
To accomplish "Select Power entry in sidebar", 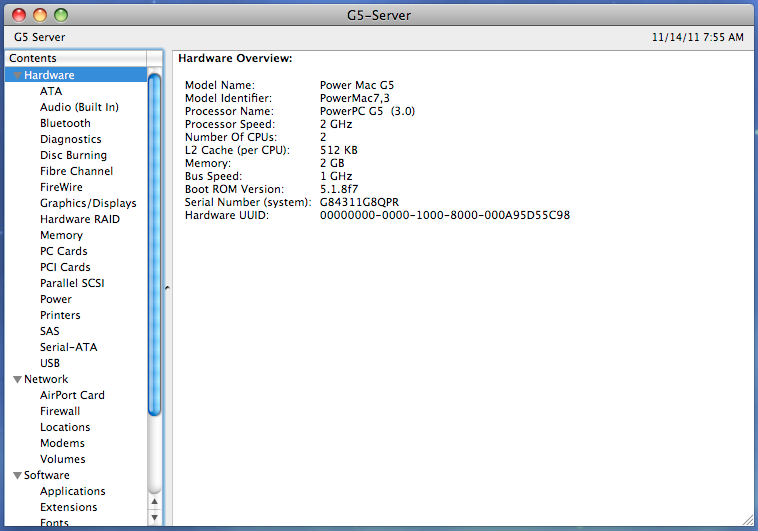I will click(x=56, y=299).
